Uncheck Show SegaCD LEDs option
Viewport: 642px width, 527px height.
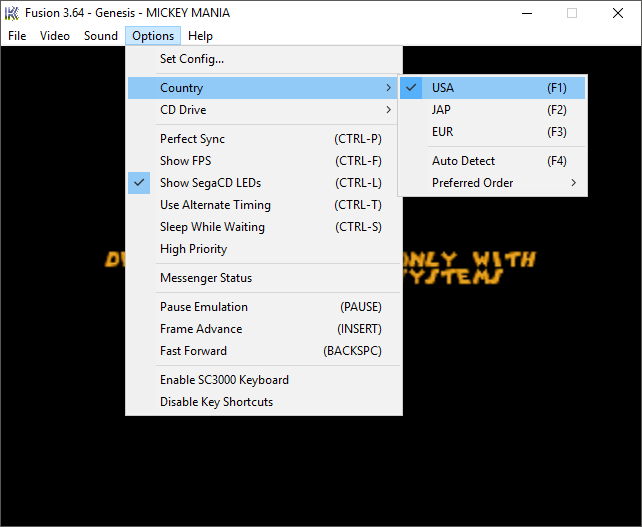tap(210, 183)
